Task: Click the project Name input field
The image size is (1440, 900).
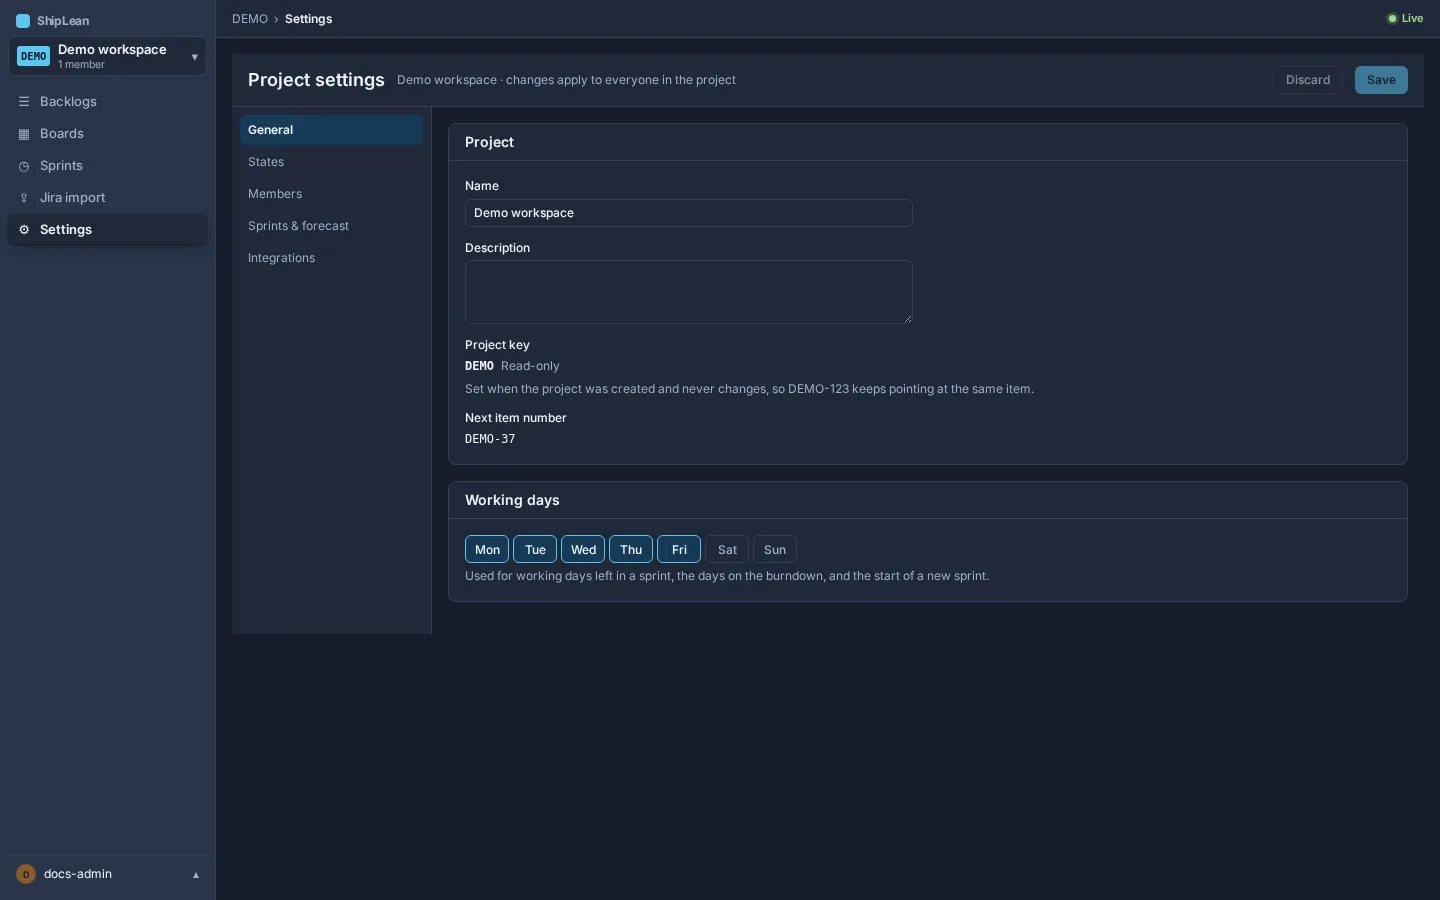Action: (x=689, y=213)
